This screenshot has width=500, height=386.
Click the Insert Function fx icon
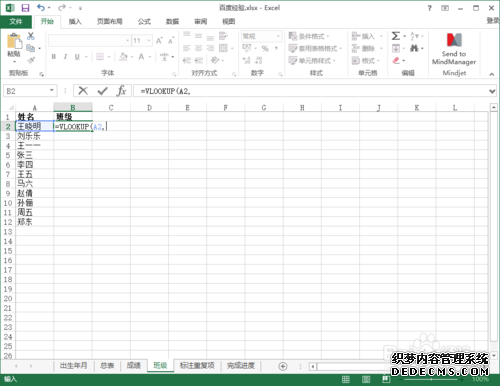coord(121,91)
